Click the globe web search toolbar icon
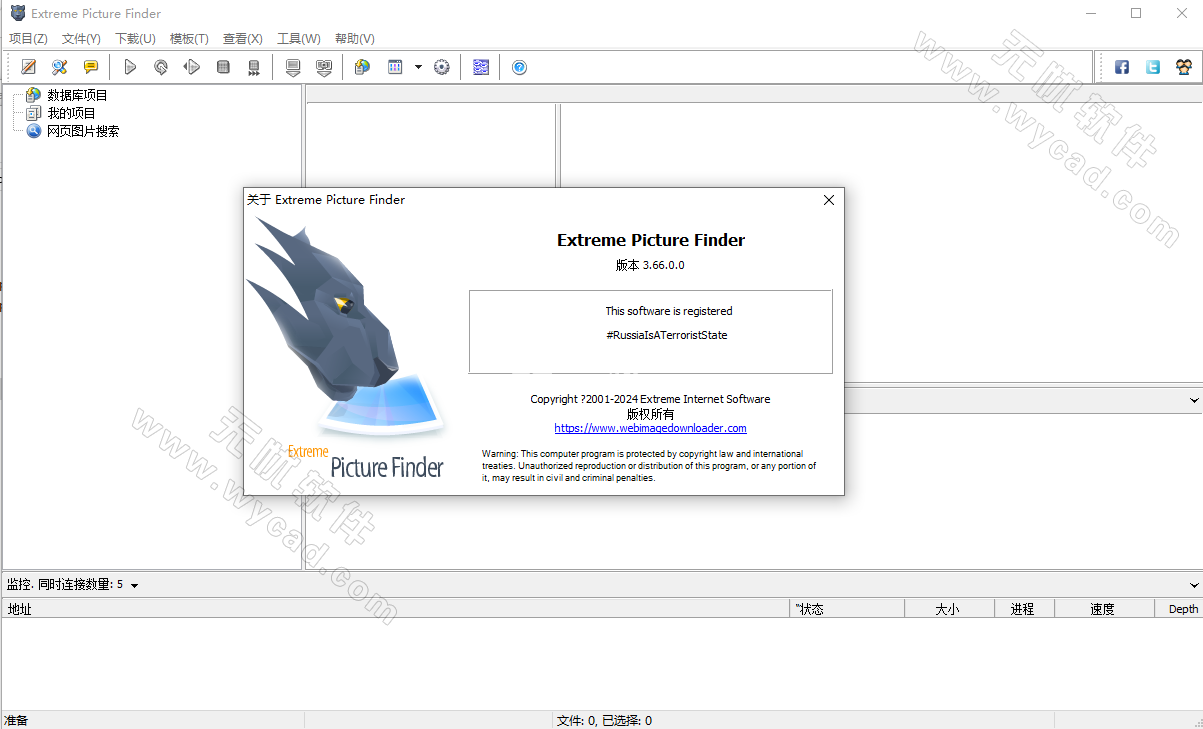The height and width of the screenshot is (729, 1203). pyautogui.click(x=362, y=67)
